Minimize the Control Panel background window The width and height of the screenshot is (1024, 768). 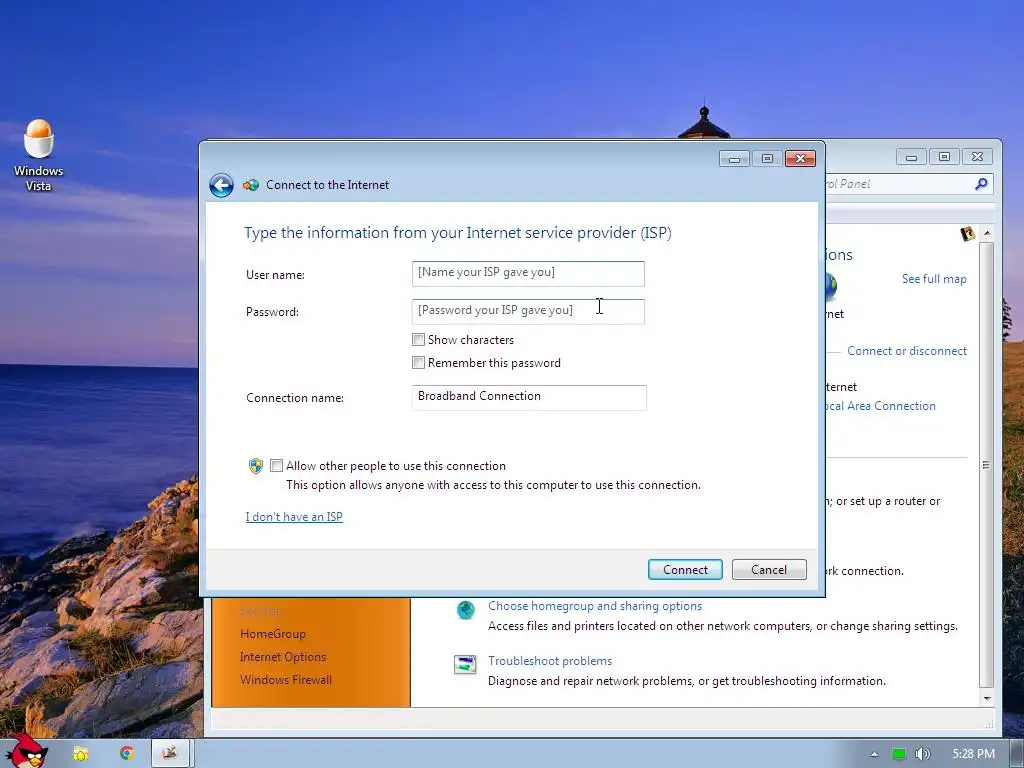[912, 157]
